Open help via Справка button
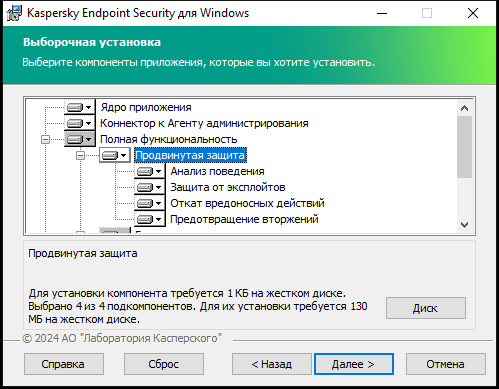This screenshot has width=499, height=389. pyautogui.click(x=64, y=364)
